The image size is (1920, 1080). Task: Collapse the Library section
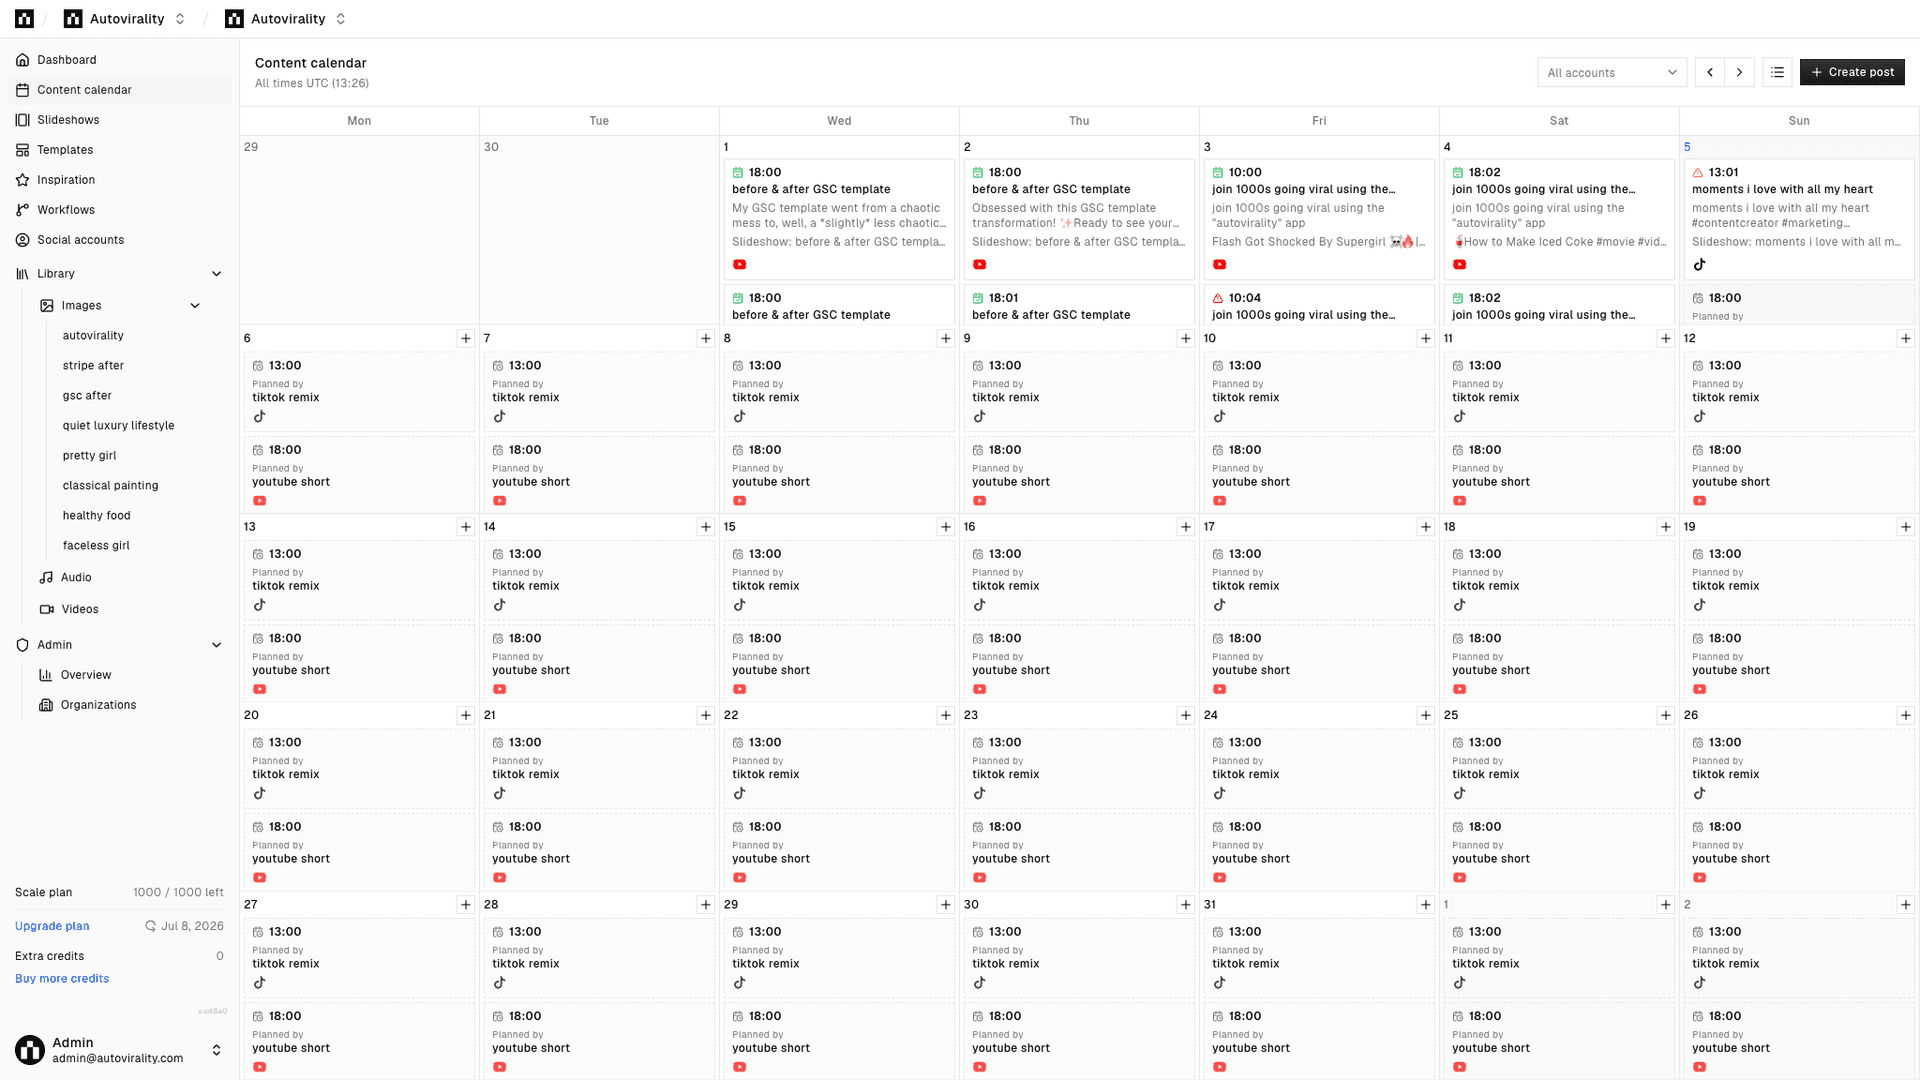[217, 274]
